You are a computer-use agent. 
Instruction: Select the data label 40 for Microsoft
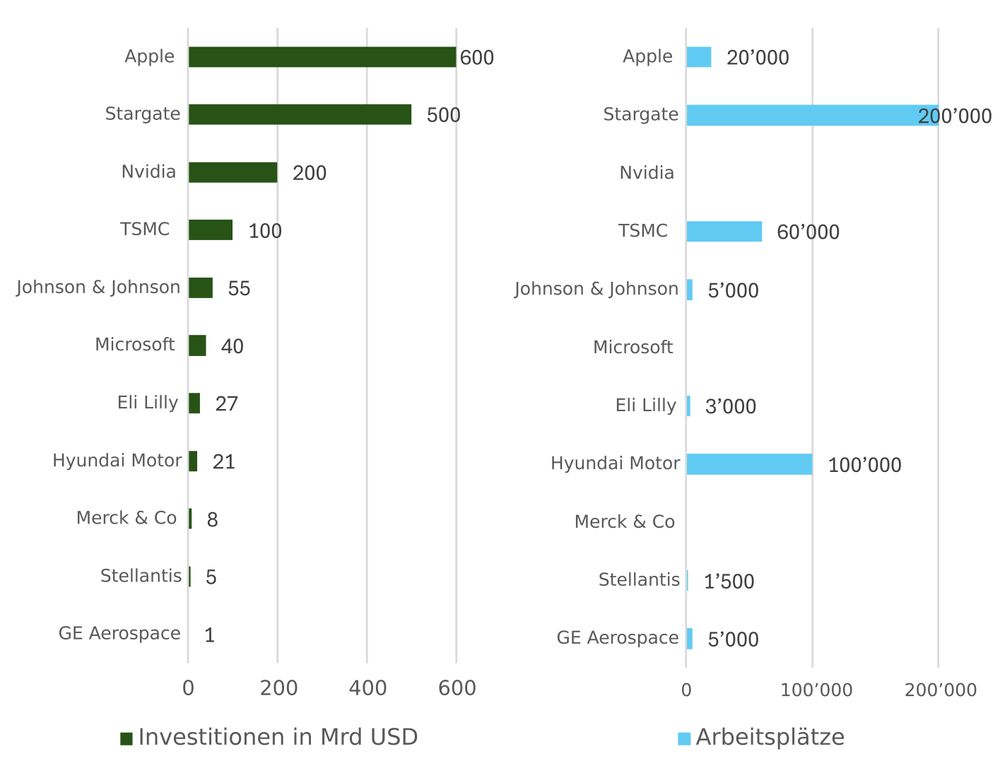[232, 347]
